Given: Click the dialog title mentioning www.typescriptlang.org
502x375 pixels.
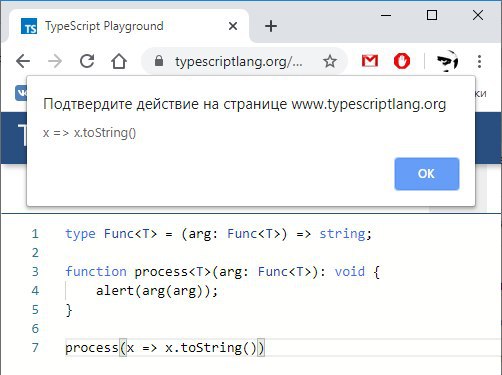Looking at the screenshot, I should (244, 104).
